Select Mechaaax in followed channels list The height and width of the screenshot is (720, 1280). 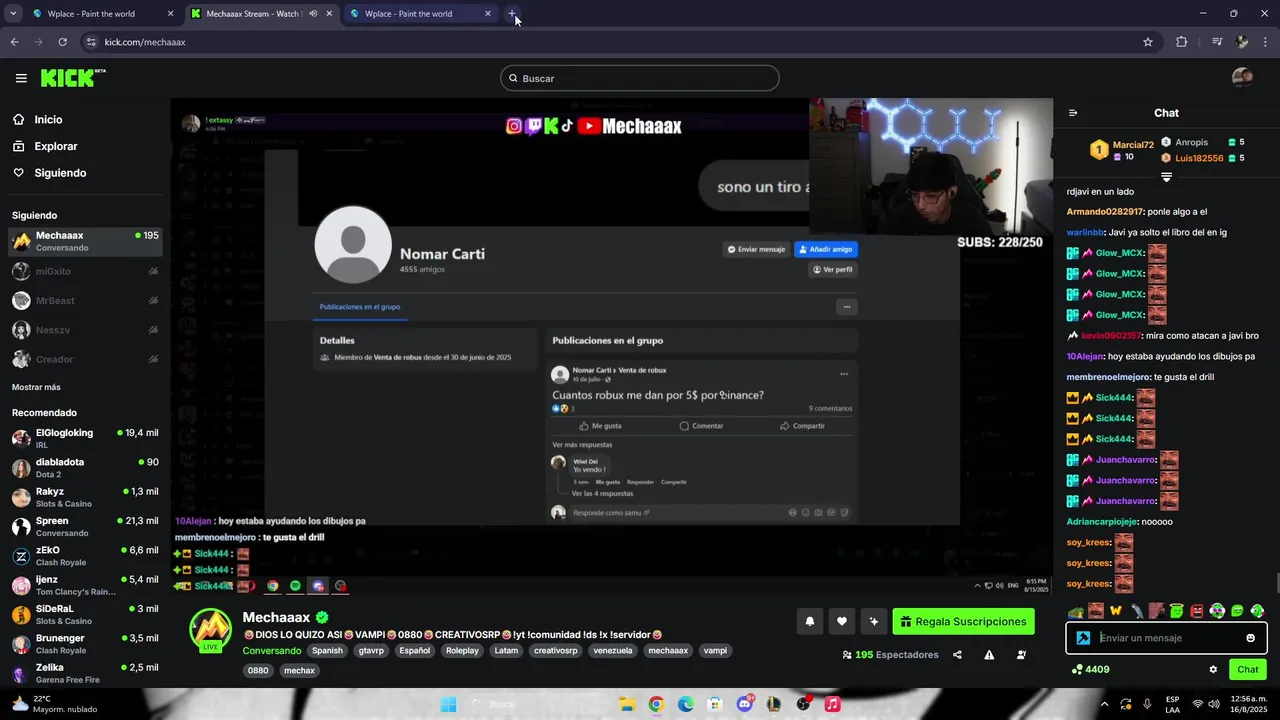pos(85,241)
